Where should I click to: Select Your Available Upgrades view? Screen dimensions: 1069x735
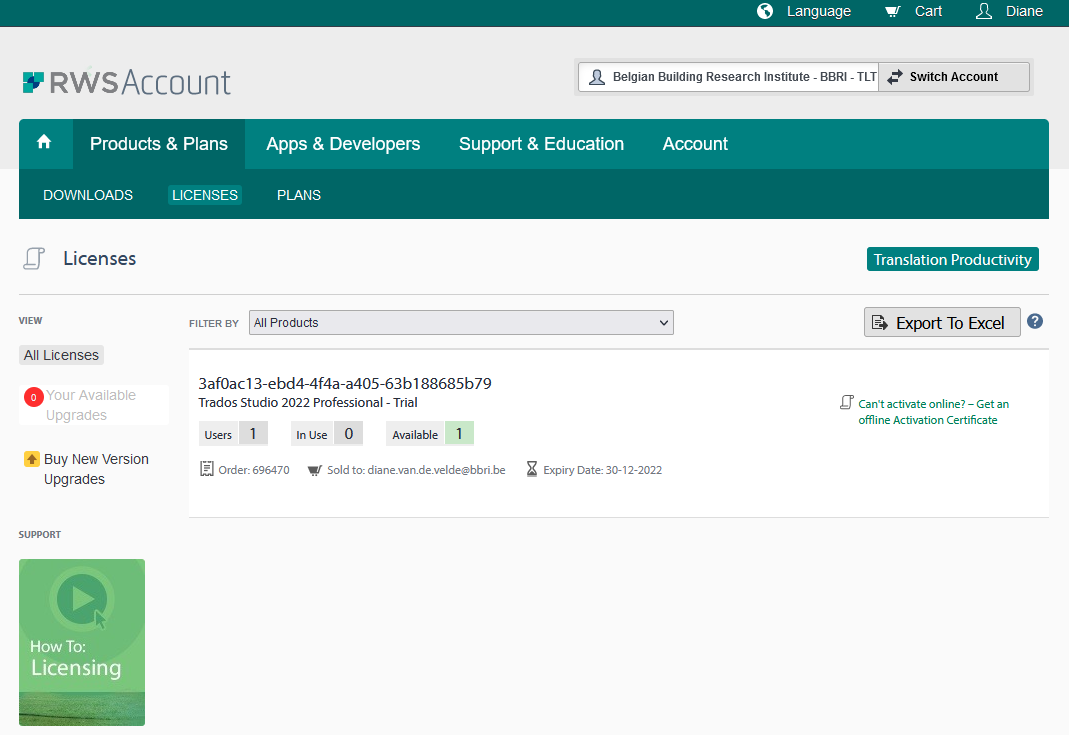(94, 405)
